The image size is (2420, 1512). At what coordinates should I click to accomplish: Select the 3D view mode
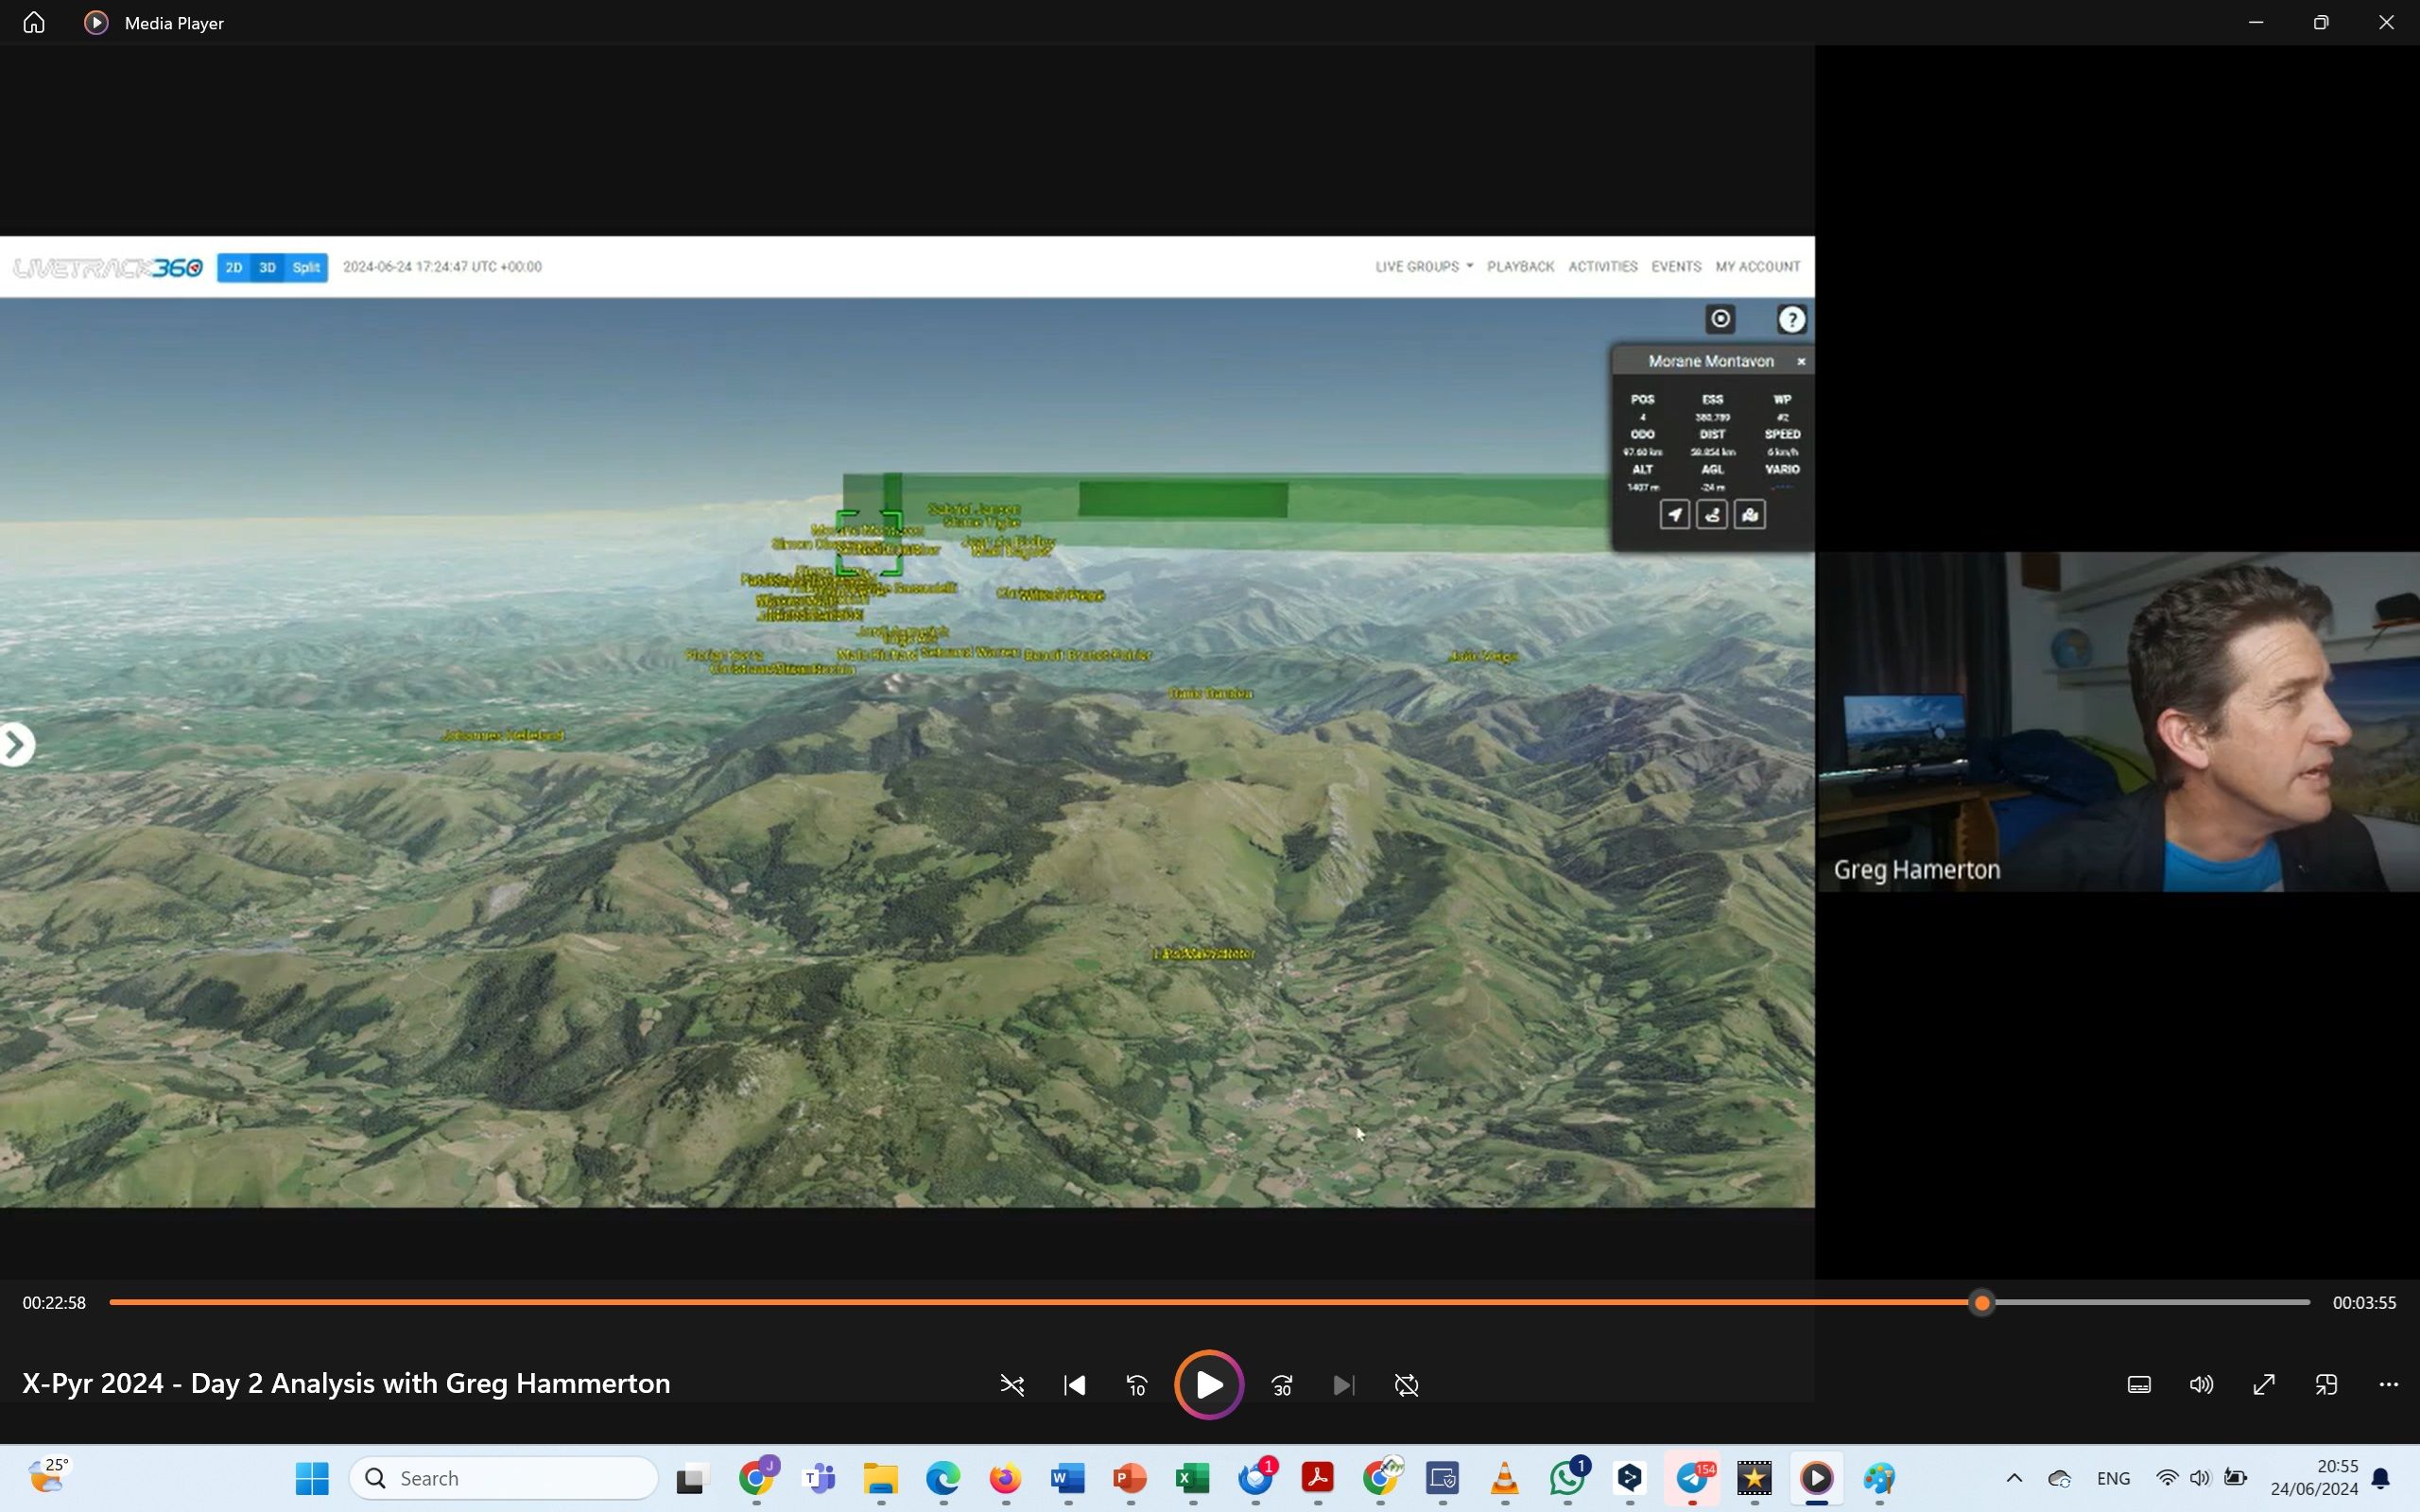[x=267, y=267]
